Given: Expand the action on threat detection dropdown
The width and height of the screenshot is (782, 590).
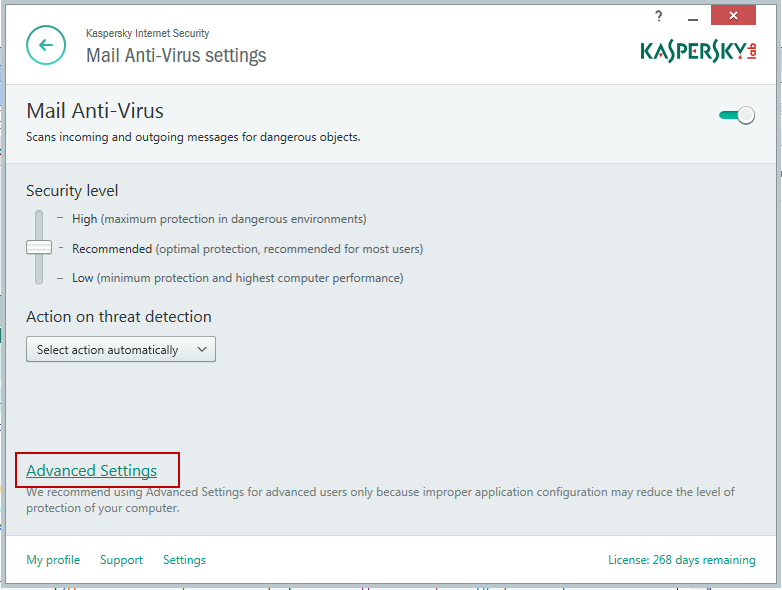Looking at the screenshot, I should [121, 349].
